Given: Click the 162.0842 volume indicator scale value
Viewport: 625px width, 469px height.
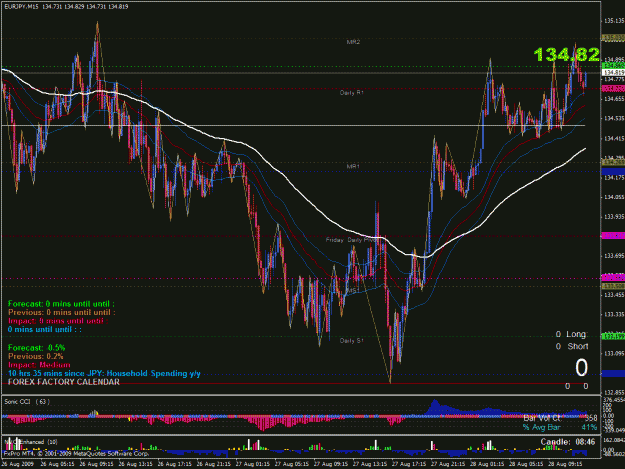Looking at the screenshot, I should 614,440.
